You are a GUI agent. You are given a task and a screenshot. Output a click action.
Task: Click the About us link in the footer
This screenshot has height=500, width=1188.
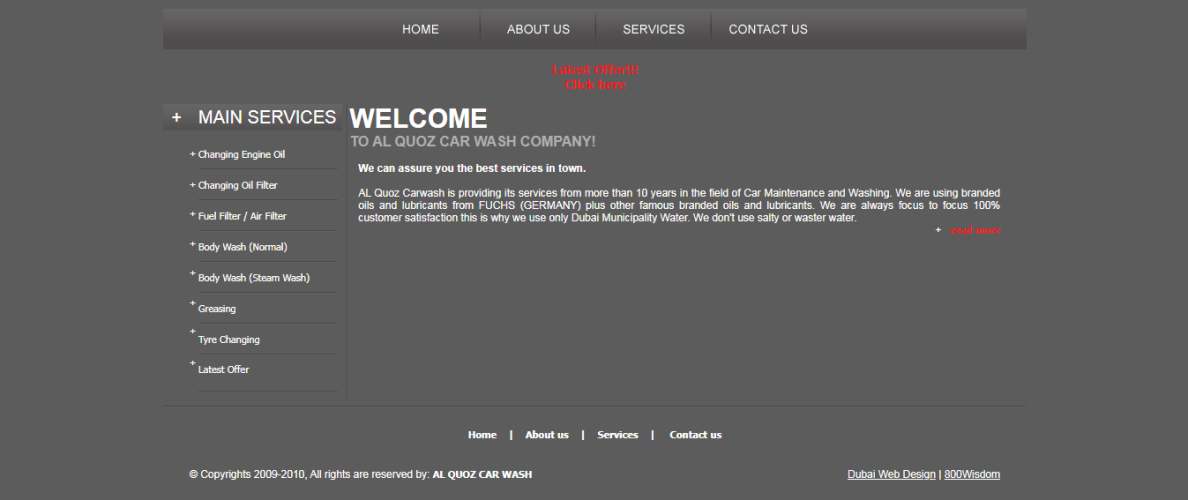click(x=547, y=435)
